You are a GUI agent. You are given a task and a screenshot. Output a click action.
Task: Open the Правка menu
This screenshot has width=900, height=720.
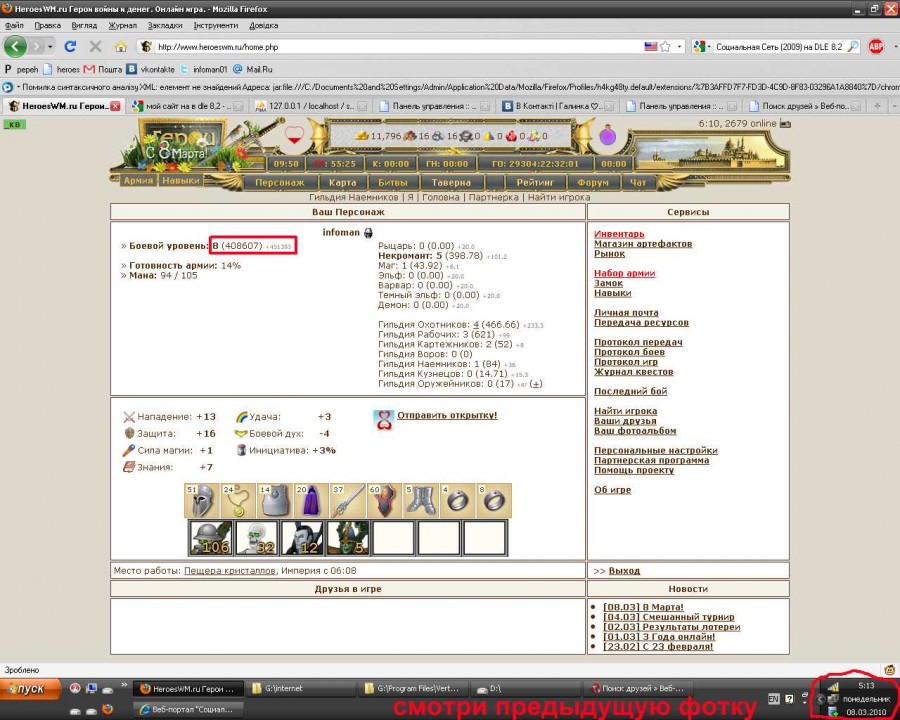[x=47, y=25]
